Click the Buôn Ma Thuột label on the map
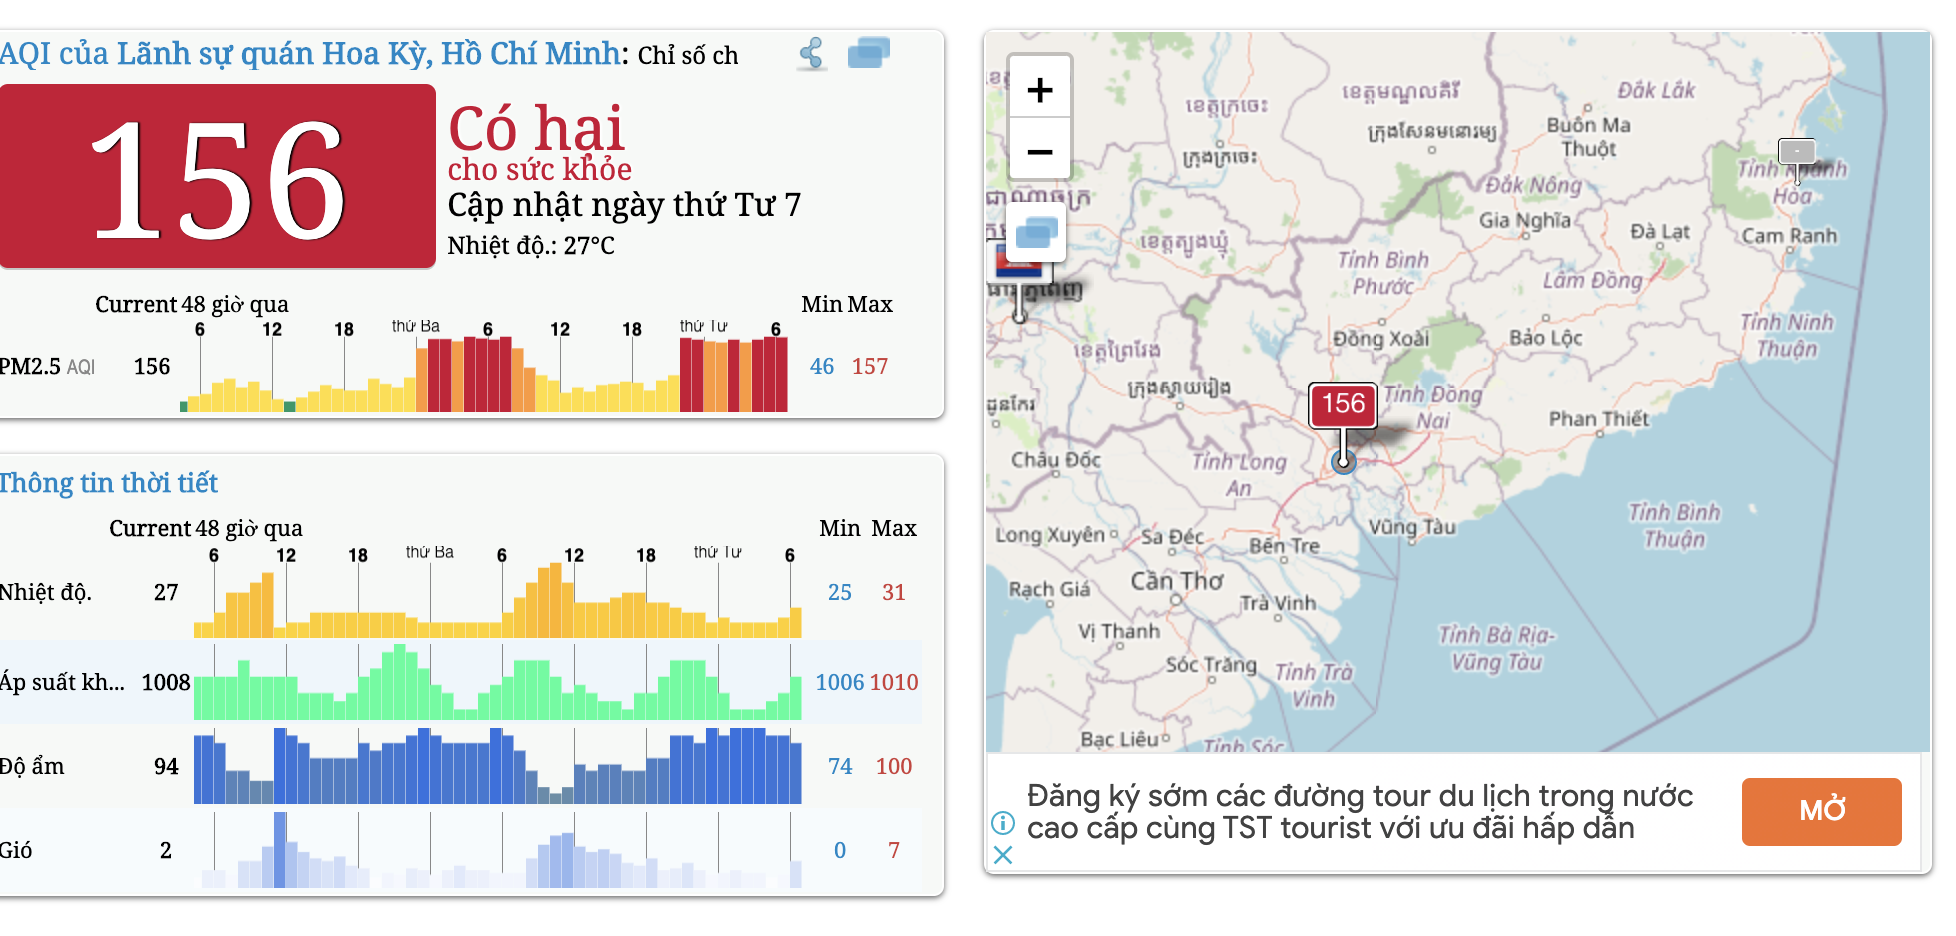The image size is (1956, 936). pyautogui.click(x=1588, y=137)
